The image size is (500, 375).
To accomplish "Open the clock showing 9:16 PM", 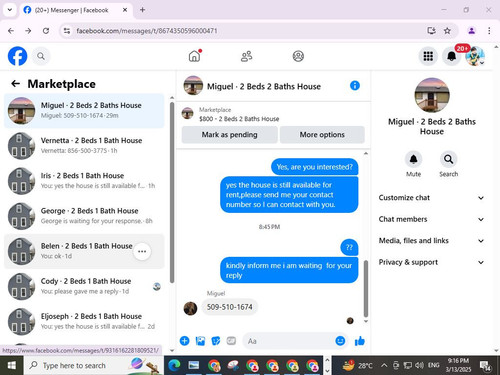I will click(x=458, y=365).
